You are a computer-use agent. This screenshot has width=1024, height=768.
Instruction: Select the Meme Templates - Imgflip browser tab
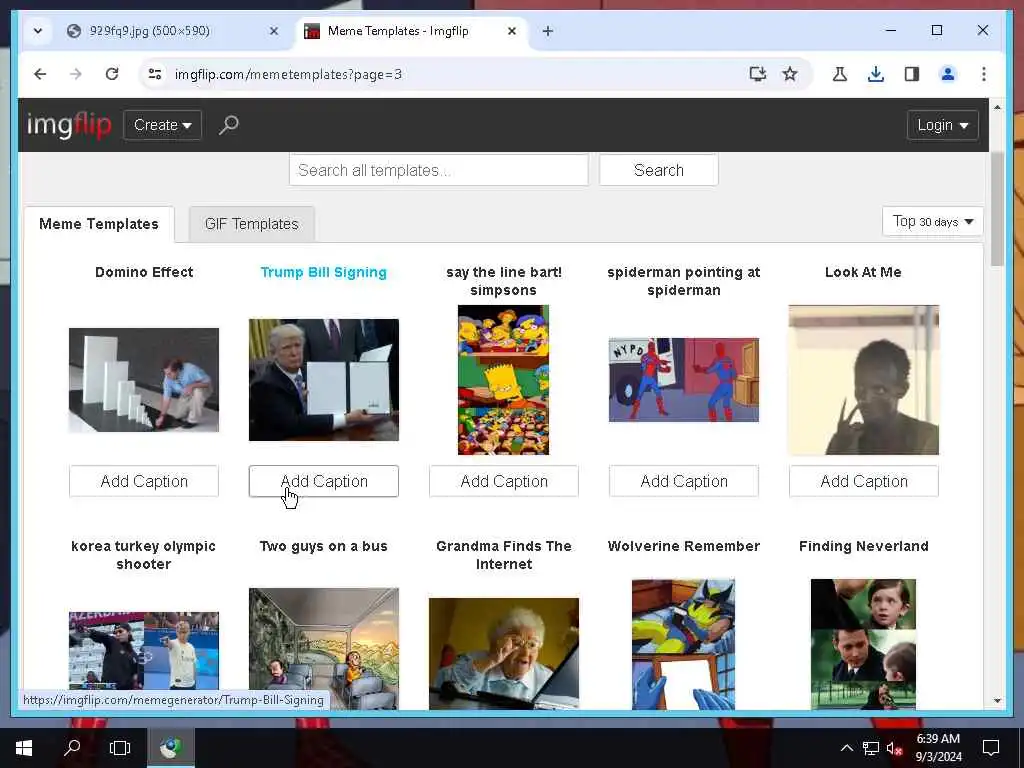[411, 31]
